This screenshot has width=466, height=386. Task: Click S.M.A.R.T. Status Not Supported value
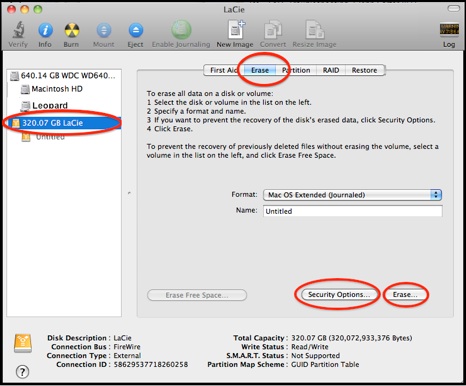click(316, 356)
